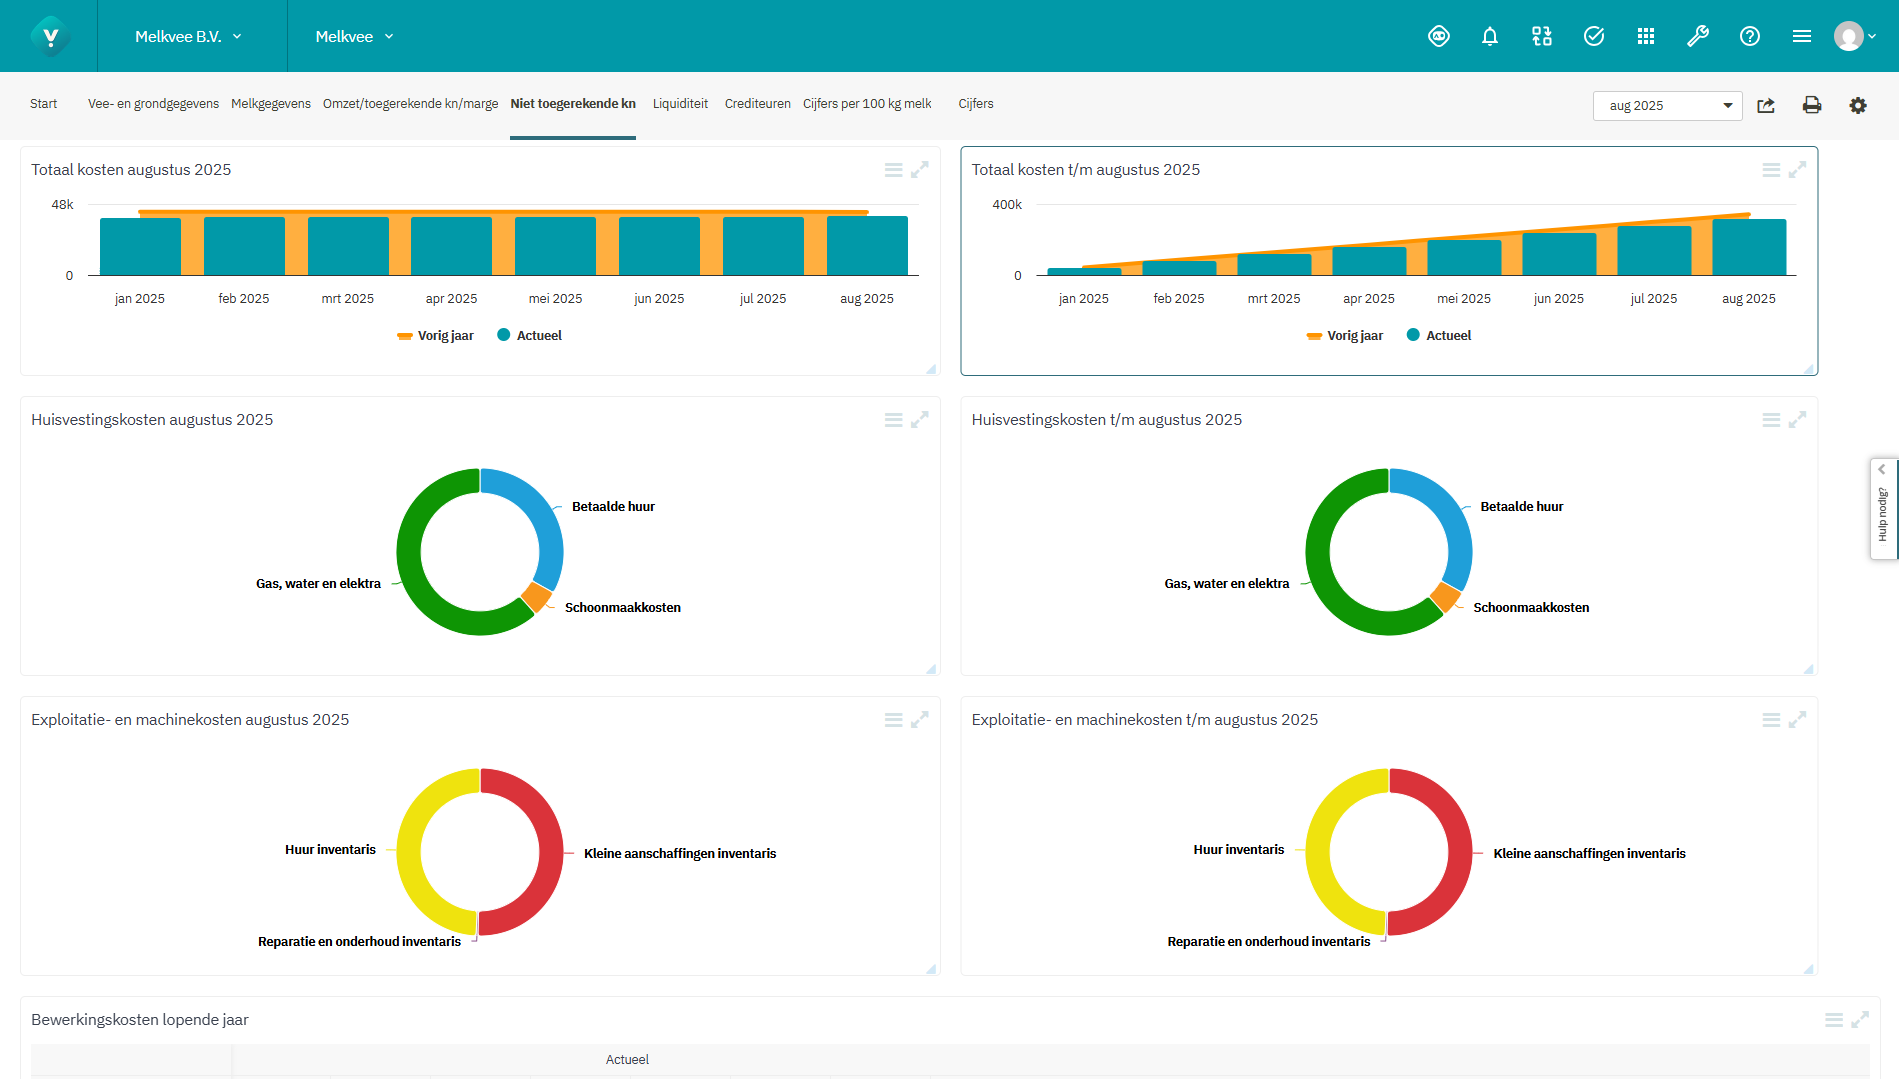Screen dimensions: 1899x1079
Task: Click the checkmark tasks icon
Action: point(1593,37)
